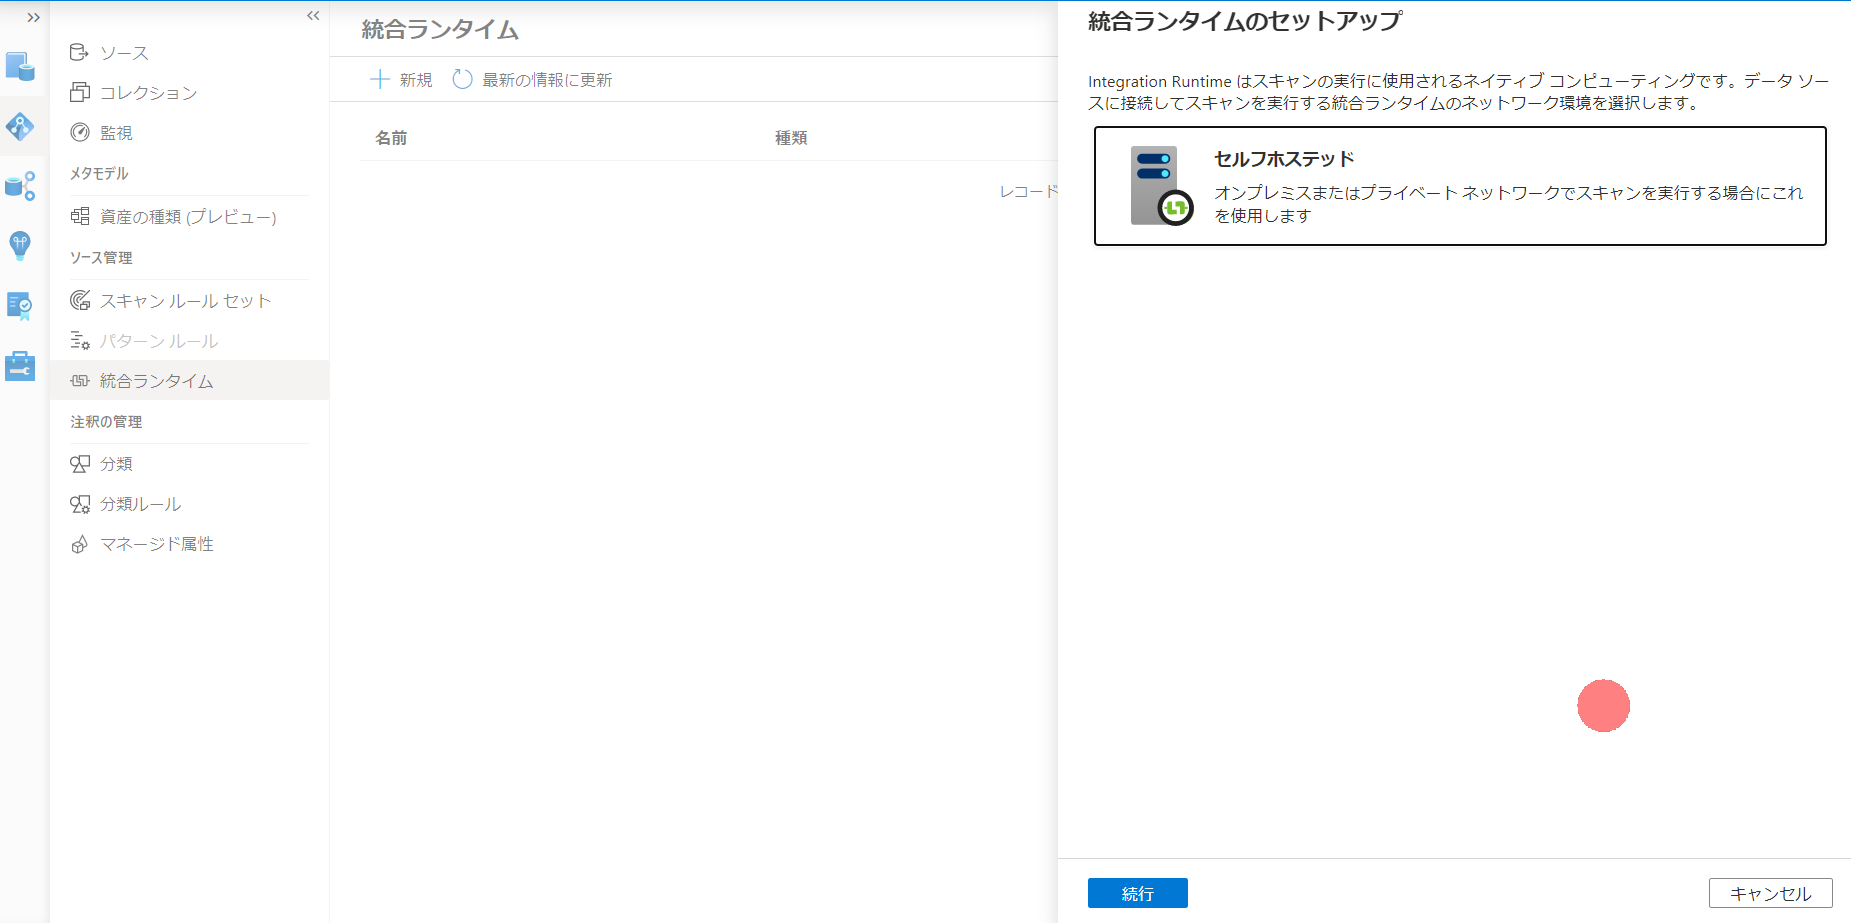Click the refresh icon for 最新の情報に更新
The width and height of the screenshot is (1851, 923).
tap(461, 79)
